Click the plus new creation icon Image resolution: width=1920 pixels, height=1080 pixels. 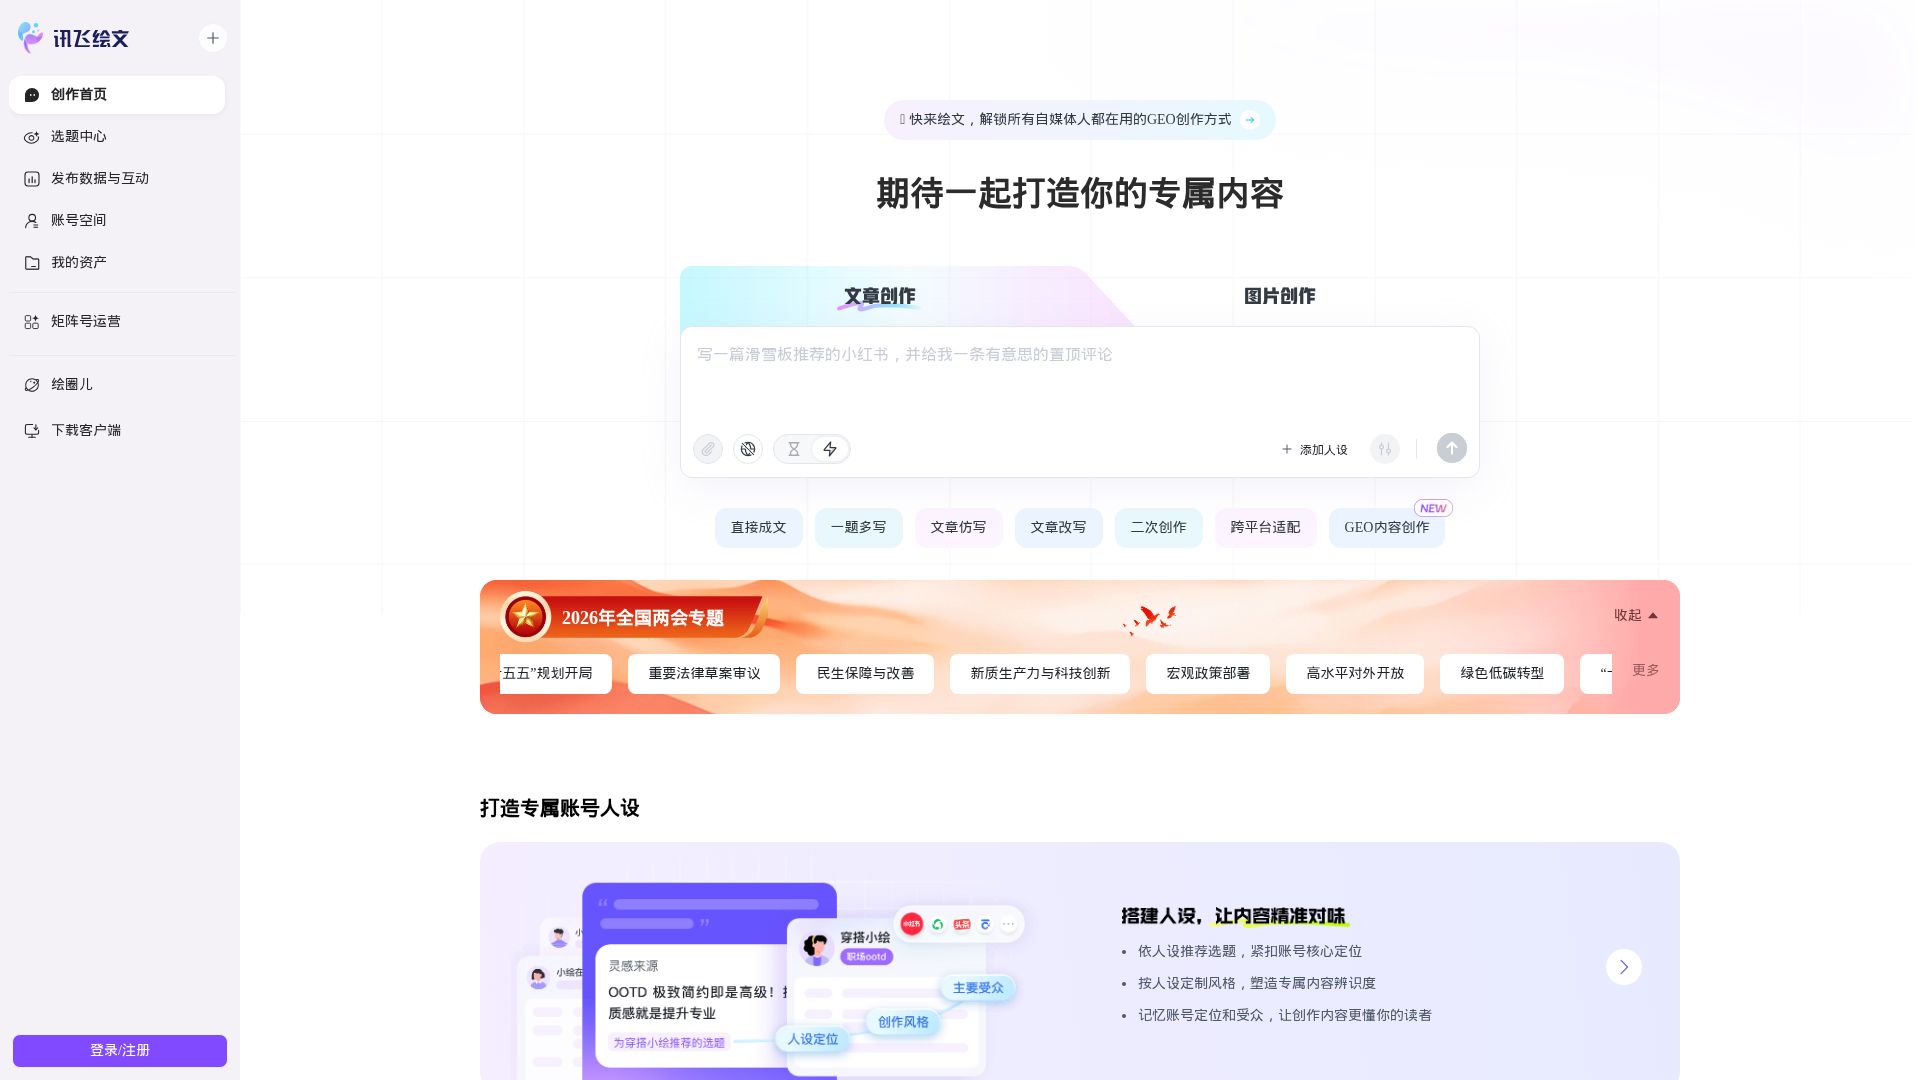[213, 38]
